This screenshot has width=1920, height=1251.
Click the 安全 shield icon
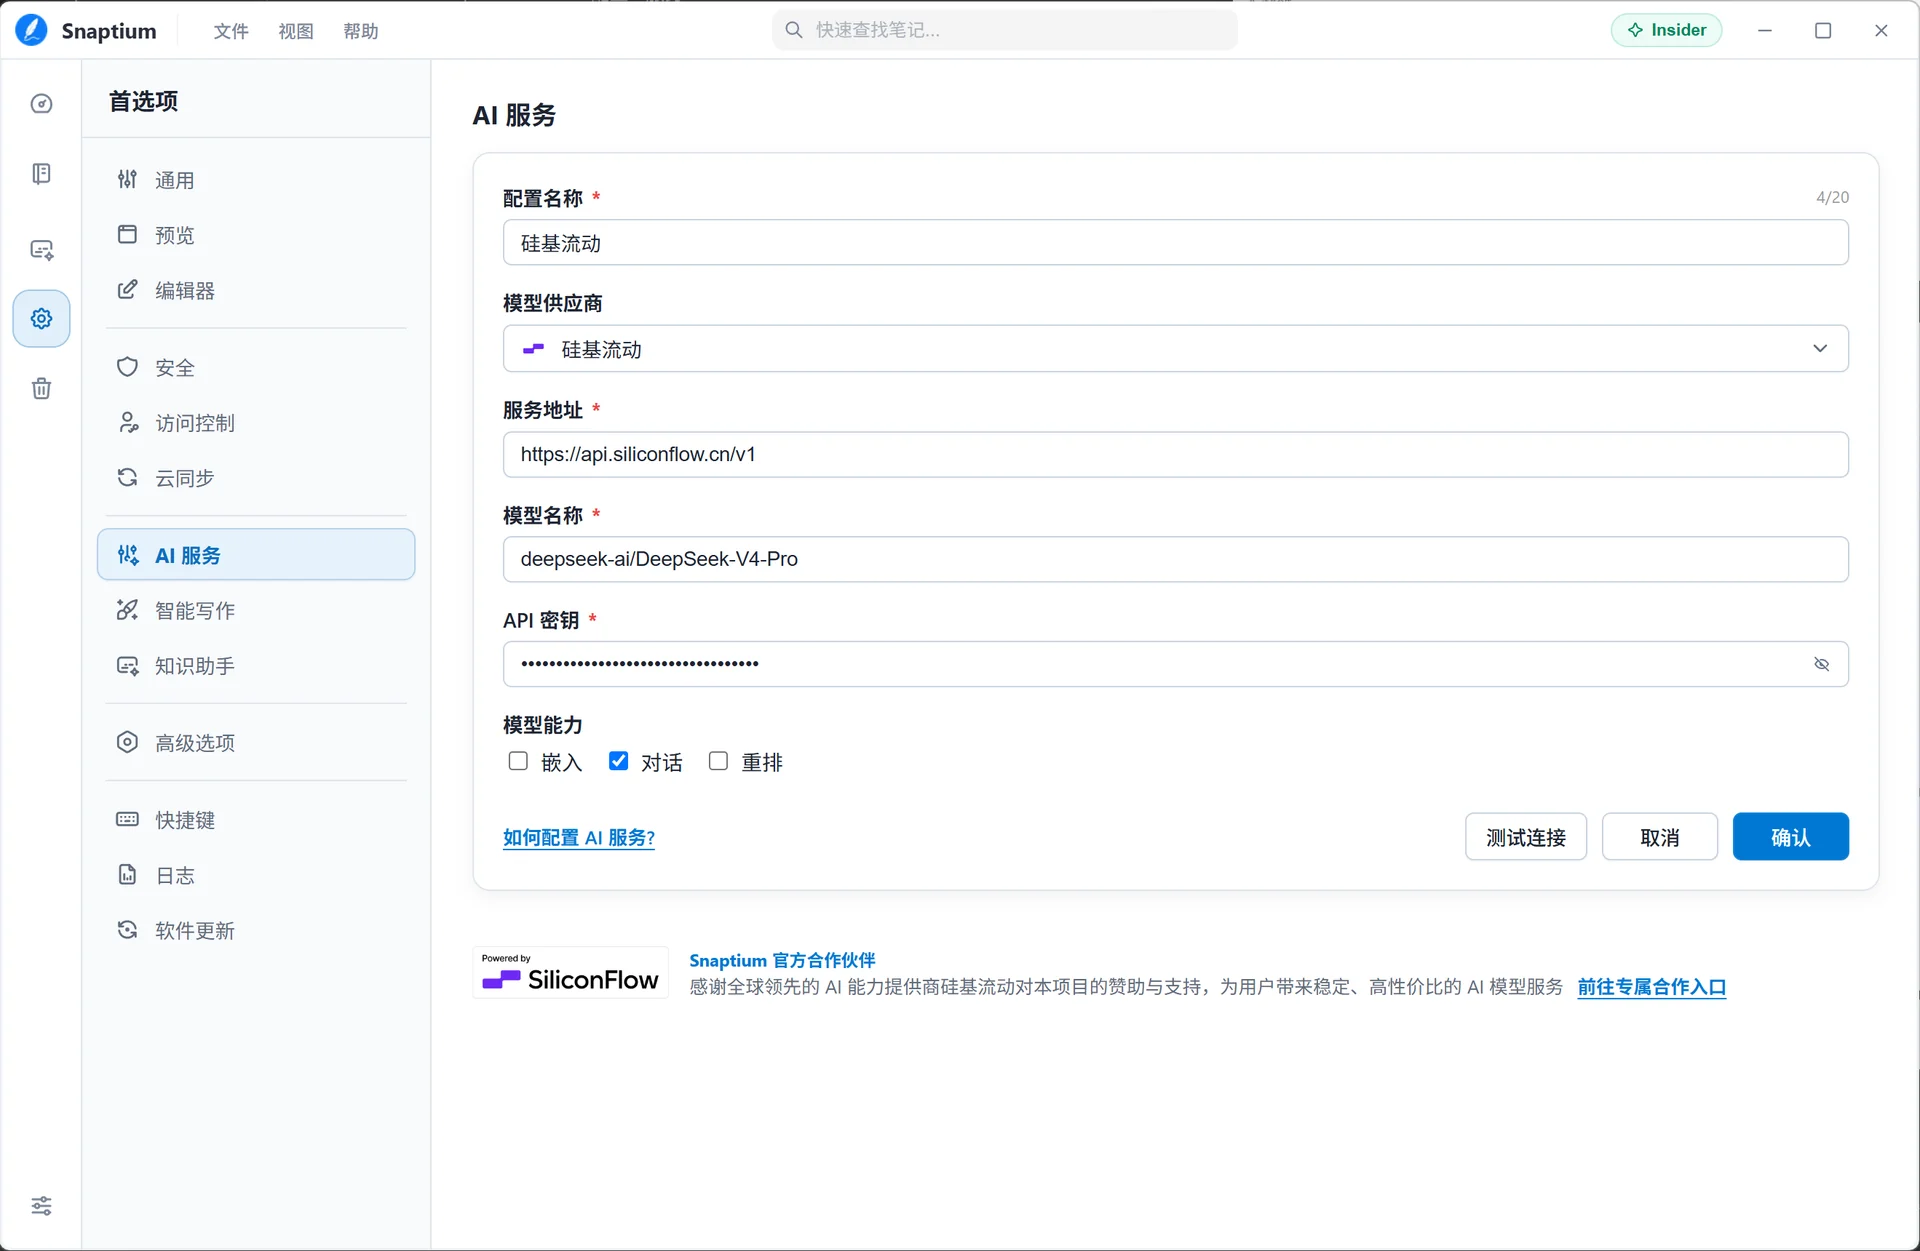127,367
